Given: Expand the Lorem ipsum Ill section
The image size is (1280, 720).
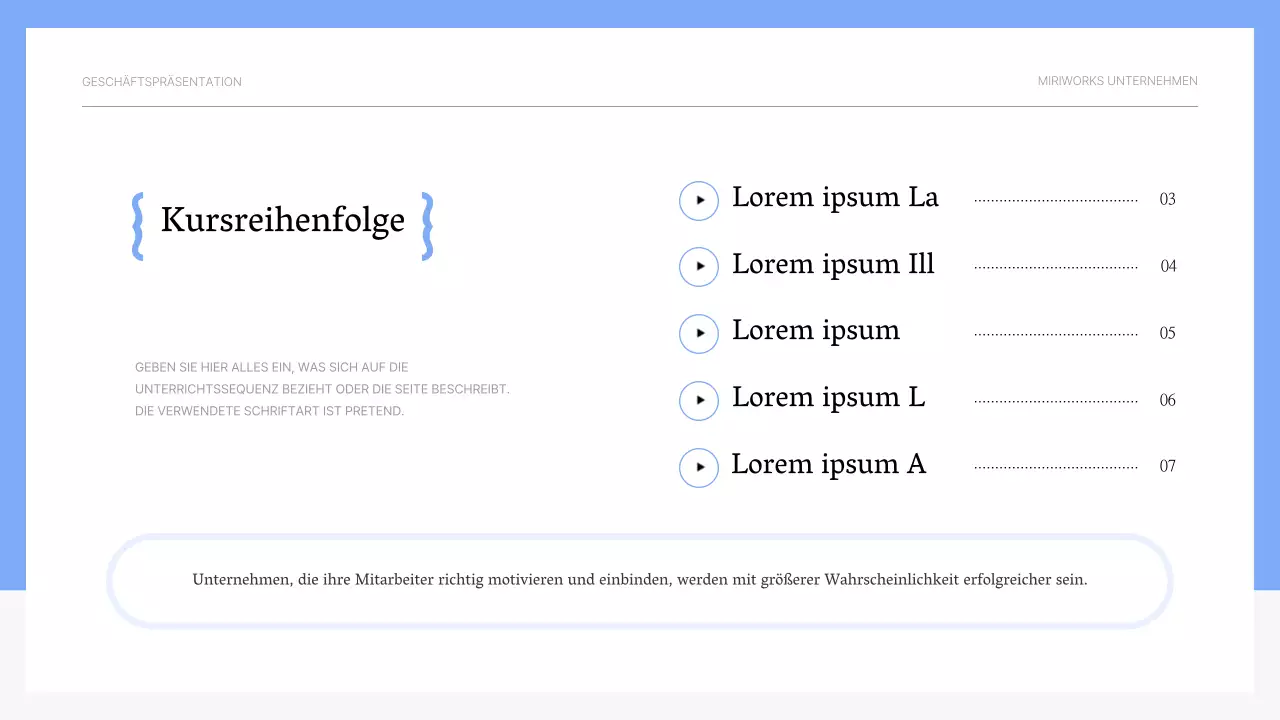Looking at the screenshot, I should pyautogui.click(x=833, y=264).
